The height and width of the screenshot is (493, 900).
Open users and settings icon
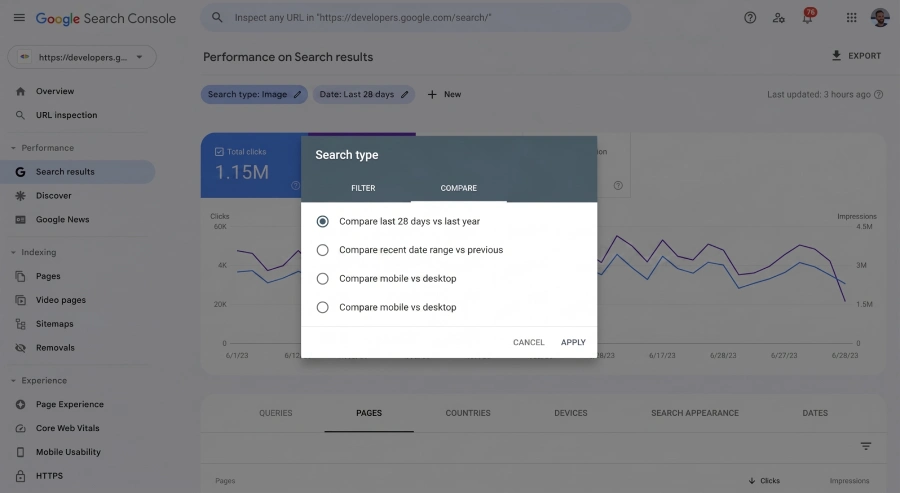point(778,18)
